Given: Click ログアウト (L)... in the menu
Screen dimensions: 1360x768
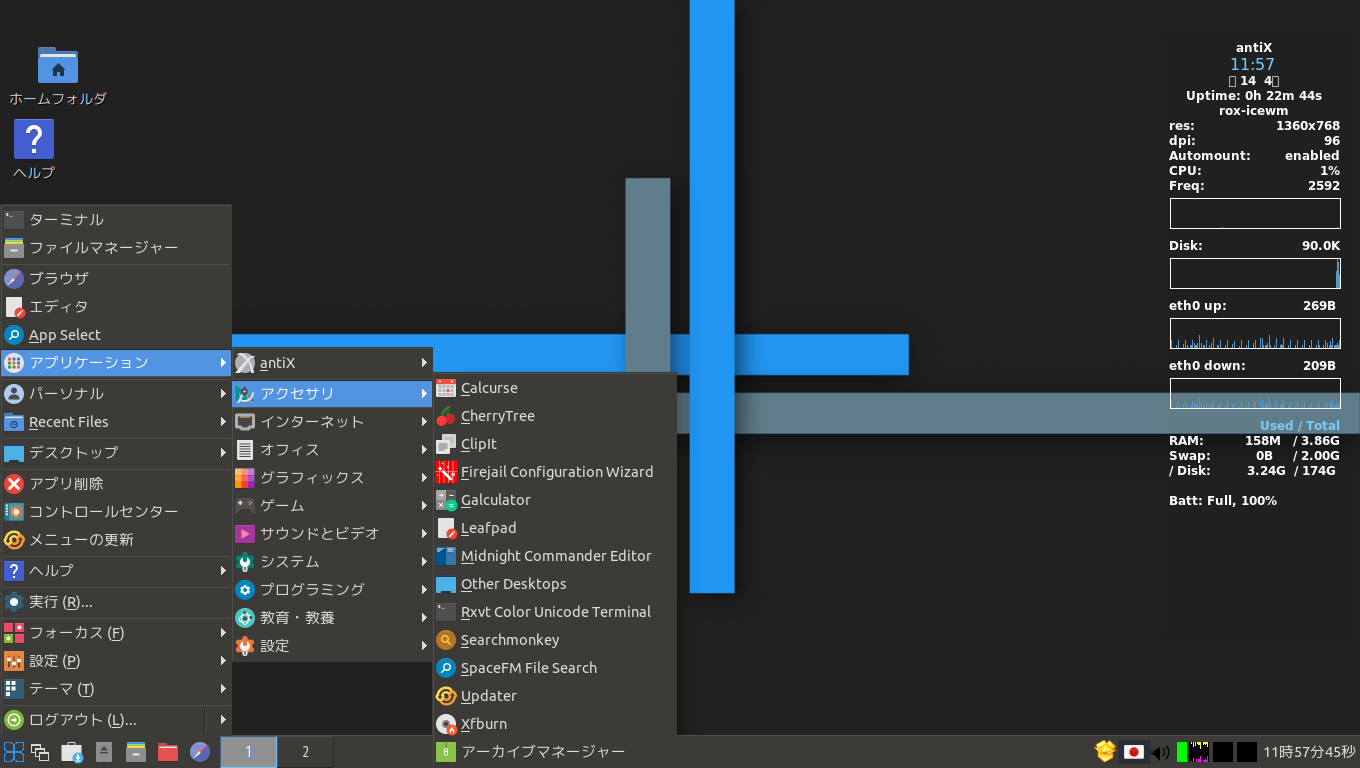Looking at the screenshot, I should click(x=103, y=720).
